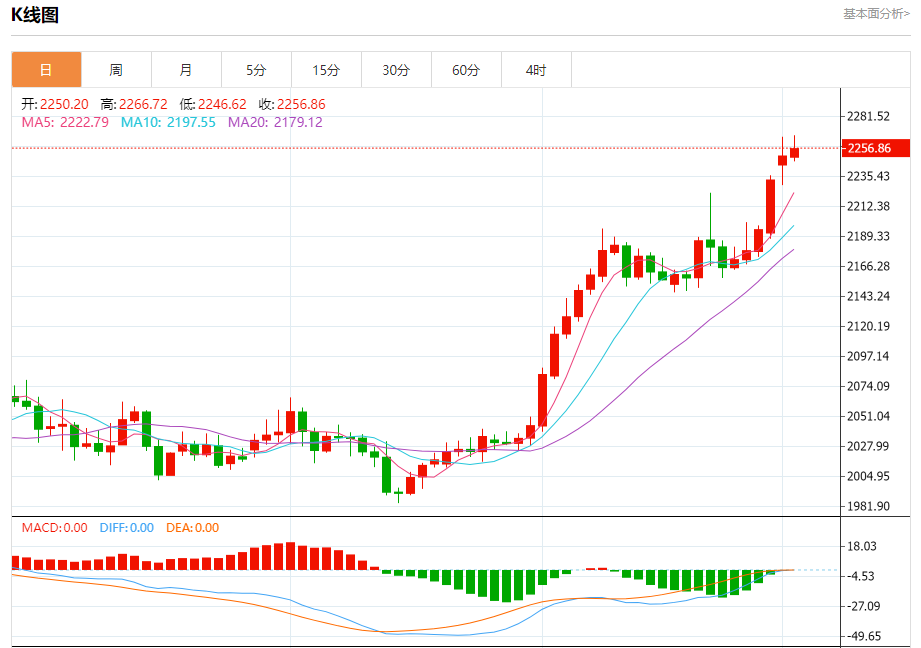Click the MA5: 2222.79 indicator label
The height and width of the screenshot is (648, 921).
[x=65, y=122]
